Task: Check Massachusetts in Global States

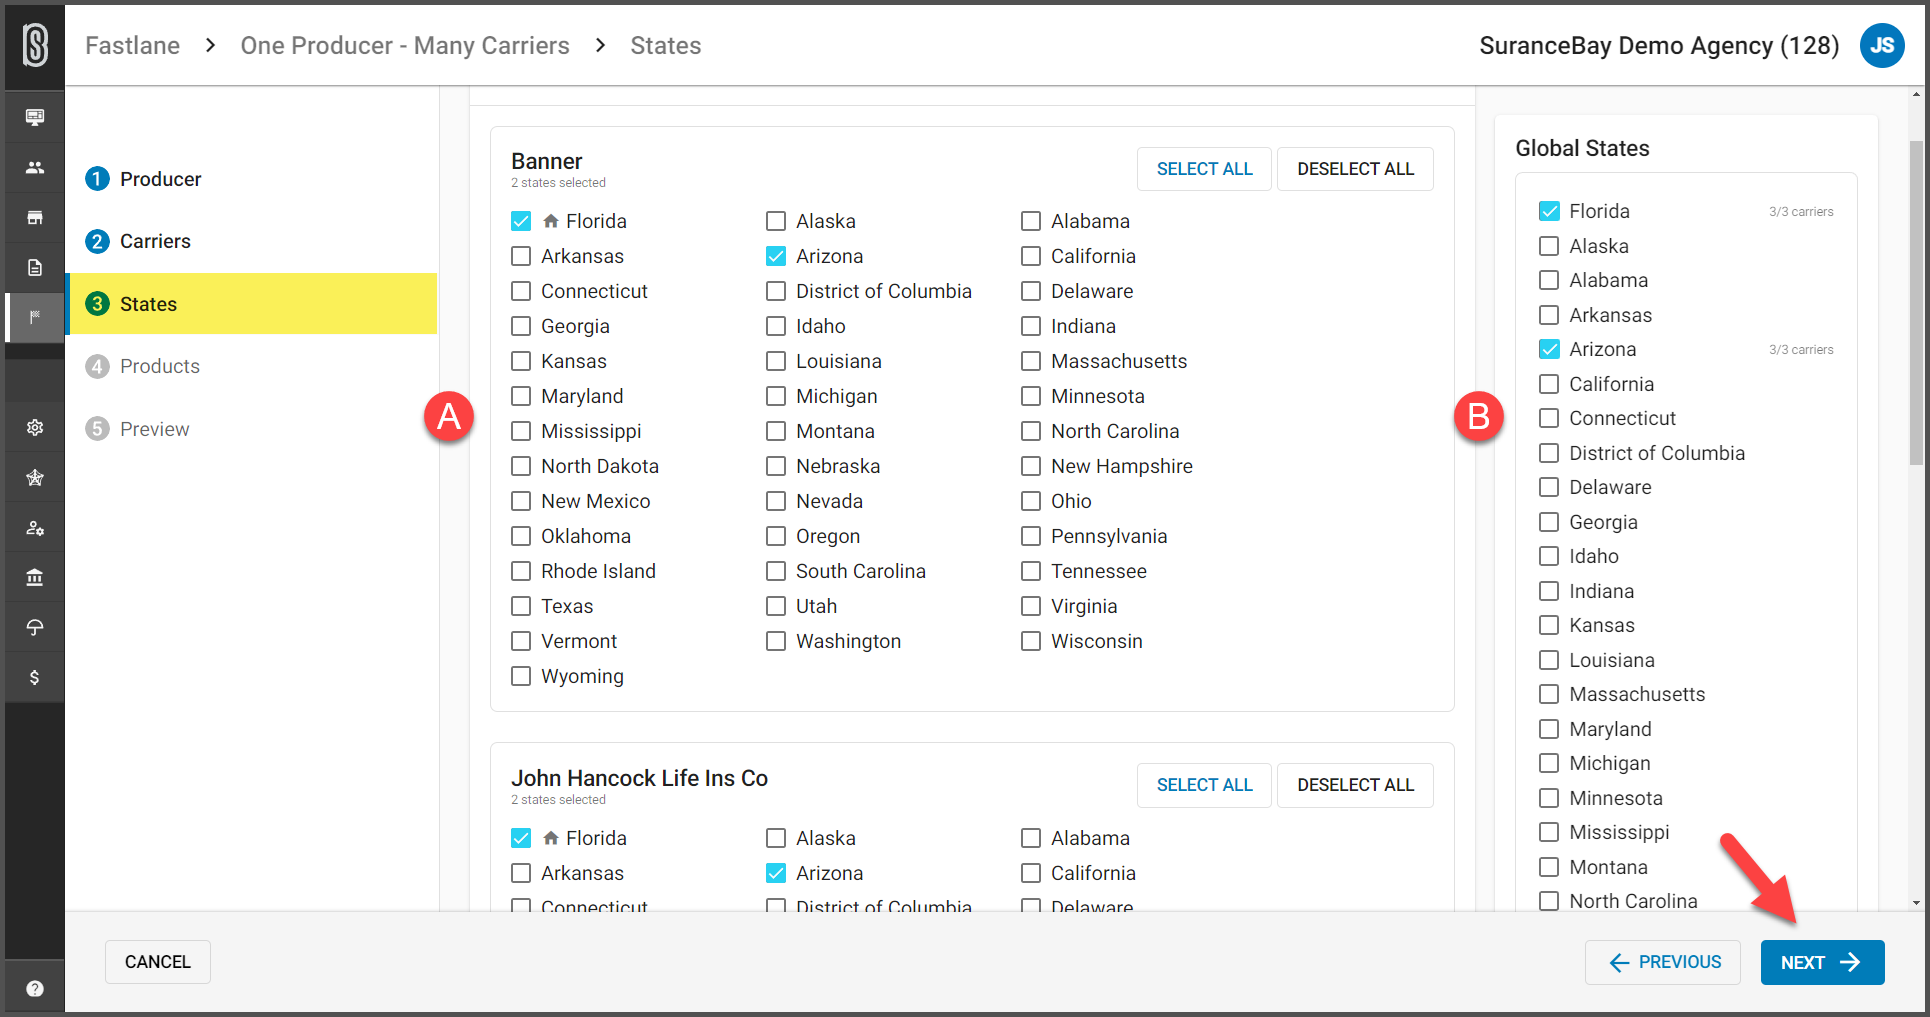Action: [x=1549, y=694]
